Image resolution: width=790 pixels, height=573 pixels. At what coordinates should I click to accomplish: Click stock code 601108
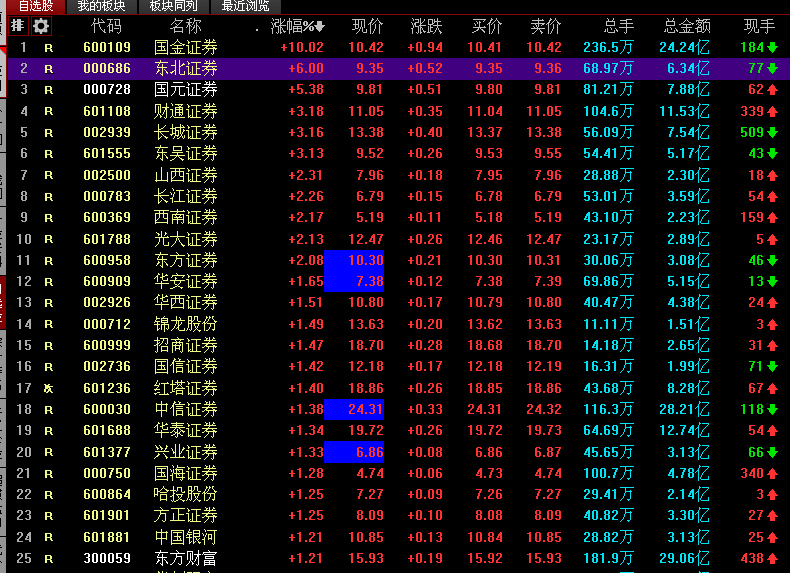pyautogui.click(x=107, y=111)
